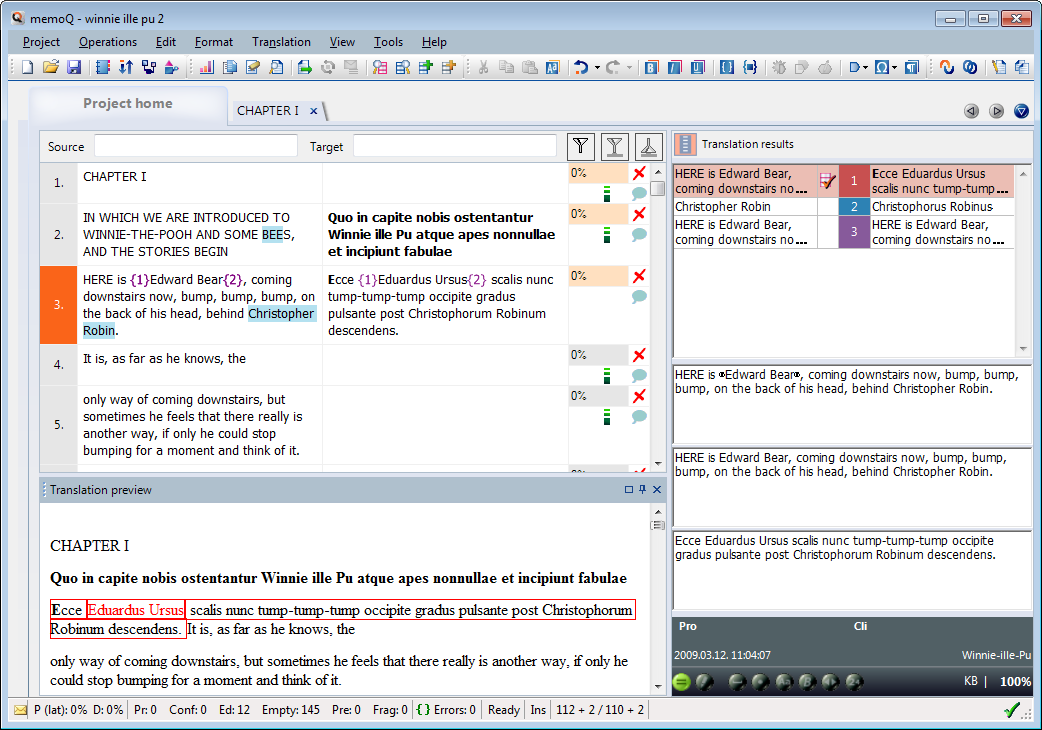Click the Source filter input field

[x=195, y=146]
